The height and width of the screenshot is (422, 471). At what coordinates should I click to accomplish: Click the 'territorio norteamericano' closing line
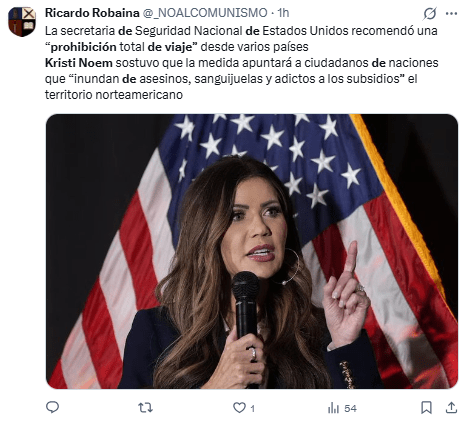114,95
